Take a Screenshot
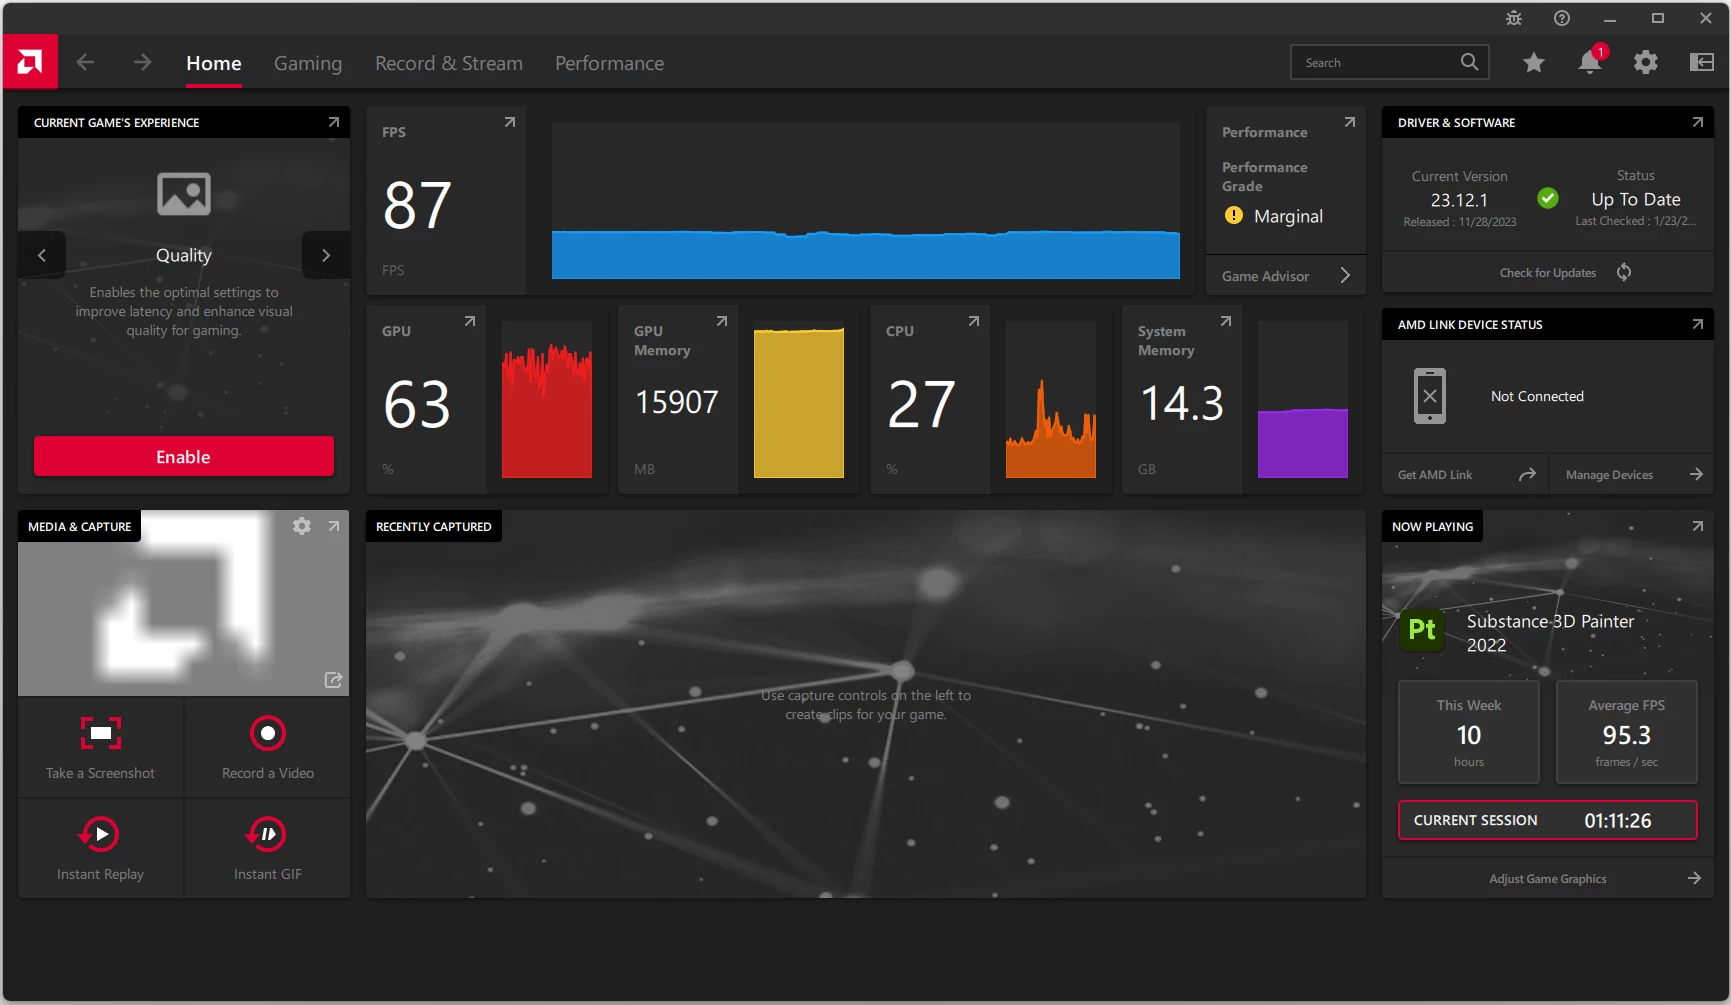The height and width of the screenshot is (1005, 1731). point(100,748)
